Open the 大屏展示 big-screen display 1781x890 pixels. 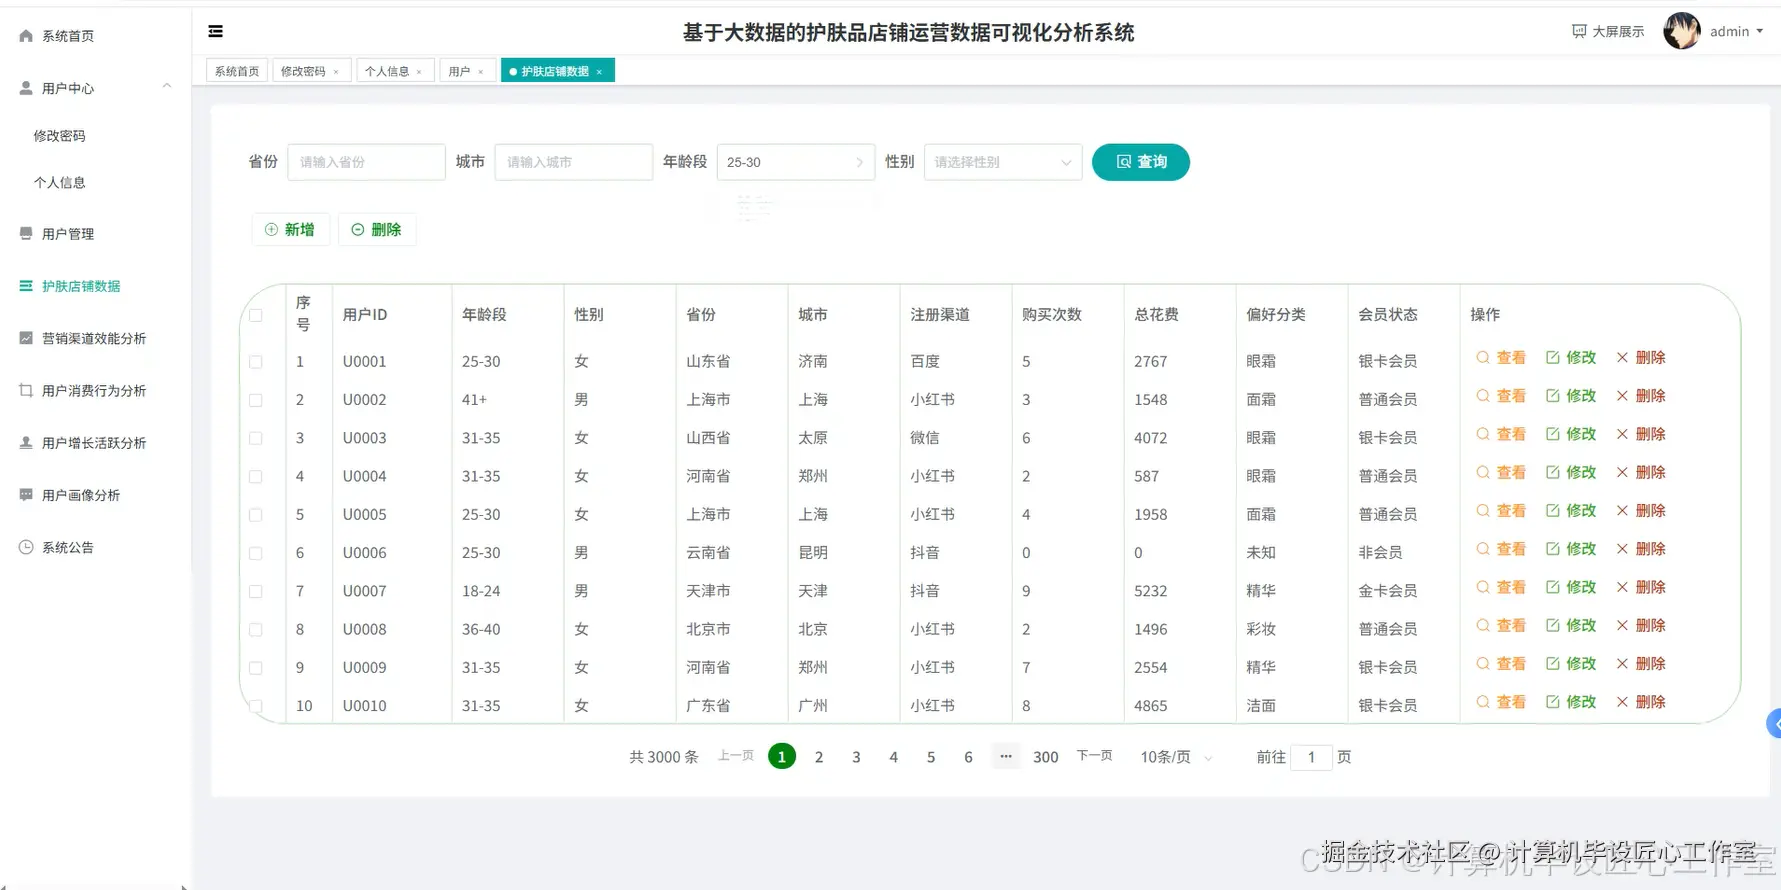(1608, 32)
